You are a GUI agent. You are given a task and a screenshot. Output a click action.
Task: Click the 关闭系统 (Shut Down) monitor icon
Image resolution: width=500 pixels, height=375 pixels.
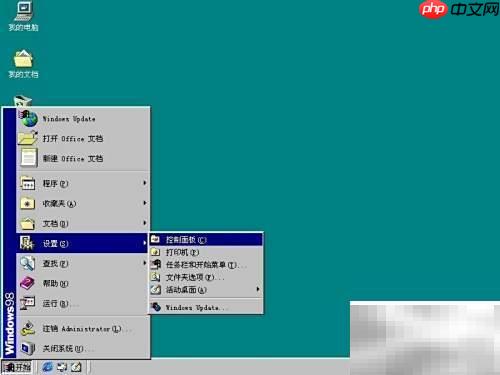27,348
